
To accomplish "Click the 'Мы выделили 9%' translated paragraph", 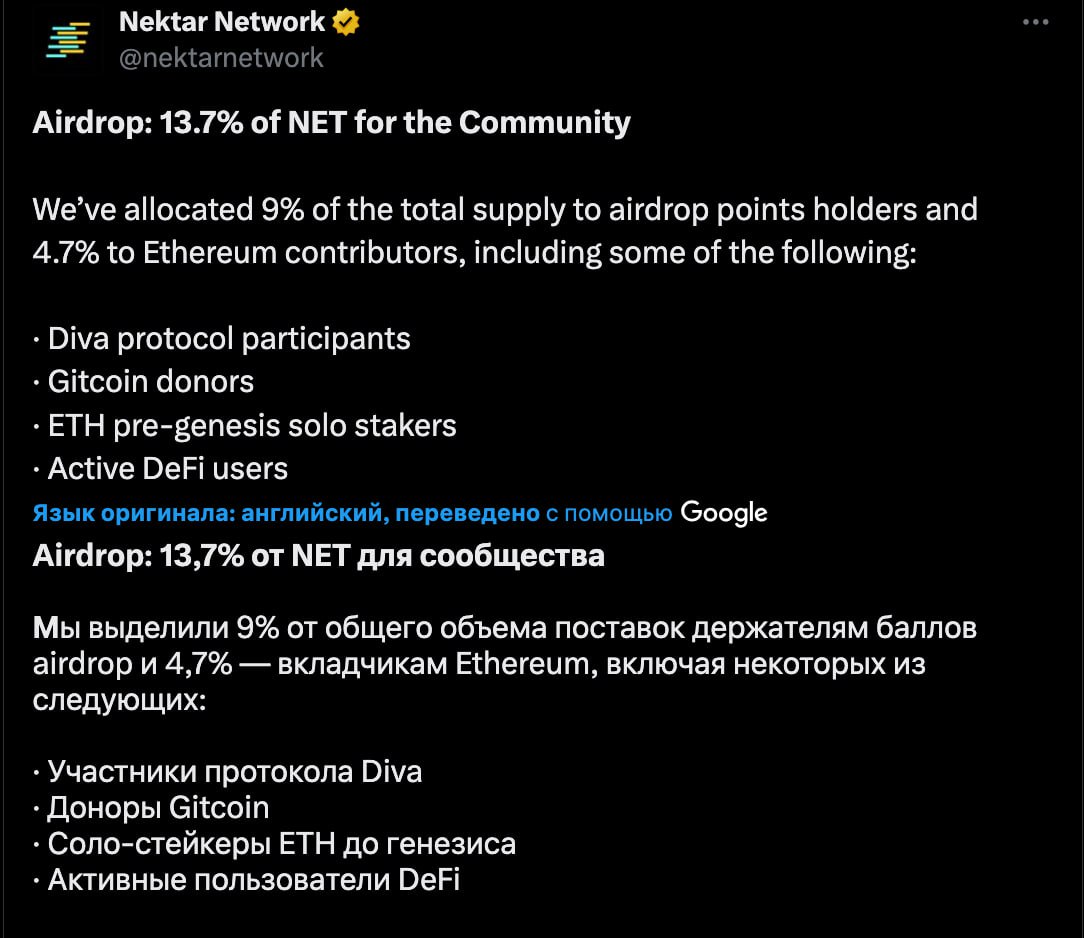I will click(505, 664).
